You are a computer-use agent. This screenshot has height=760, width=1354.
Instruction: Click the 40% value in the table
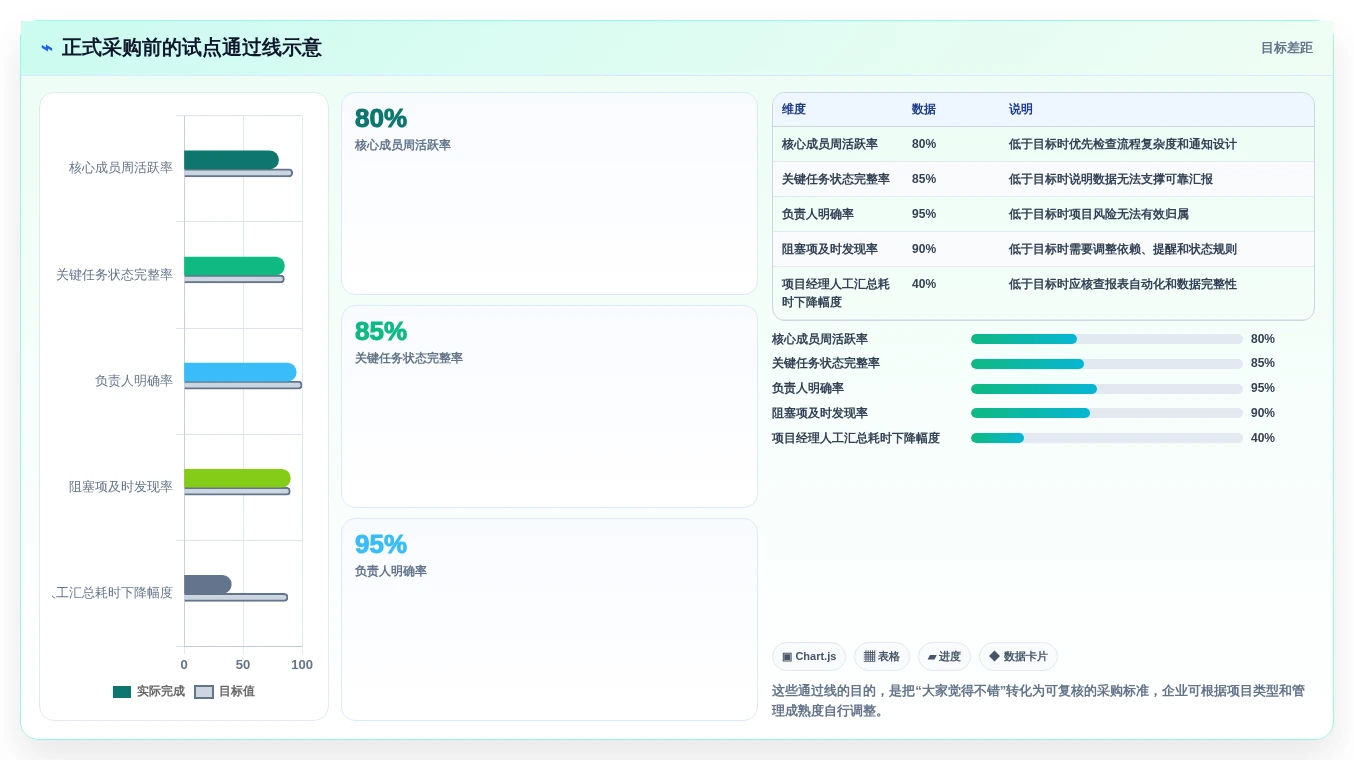[x=924, y=284]
